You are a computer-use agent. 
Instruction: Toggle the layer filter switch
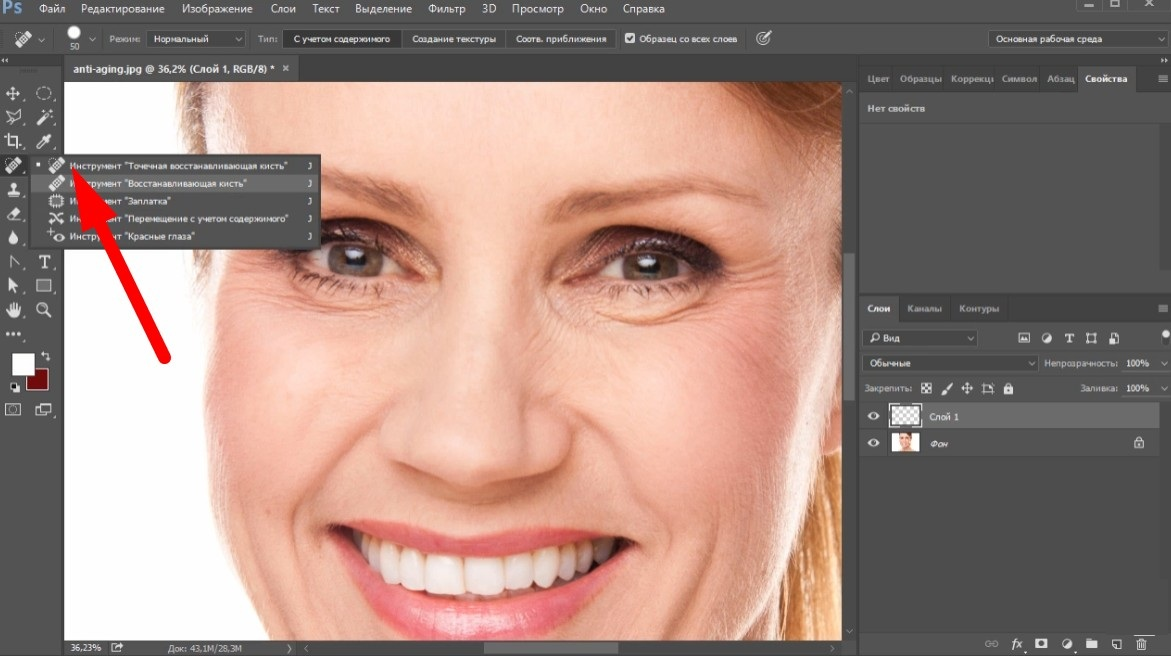point(1164,336)
